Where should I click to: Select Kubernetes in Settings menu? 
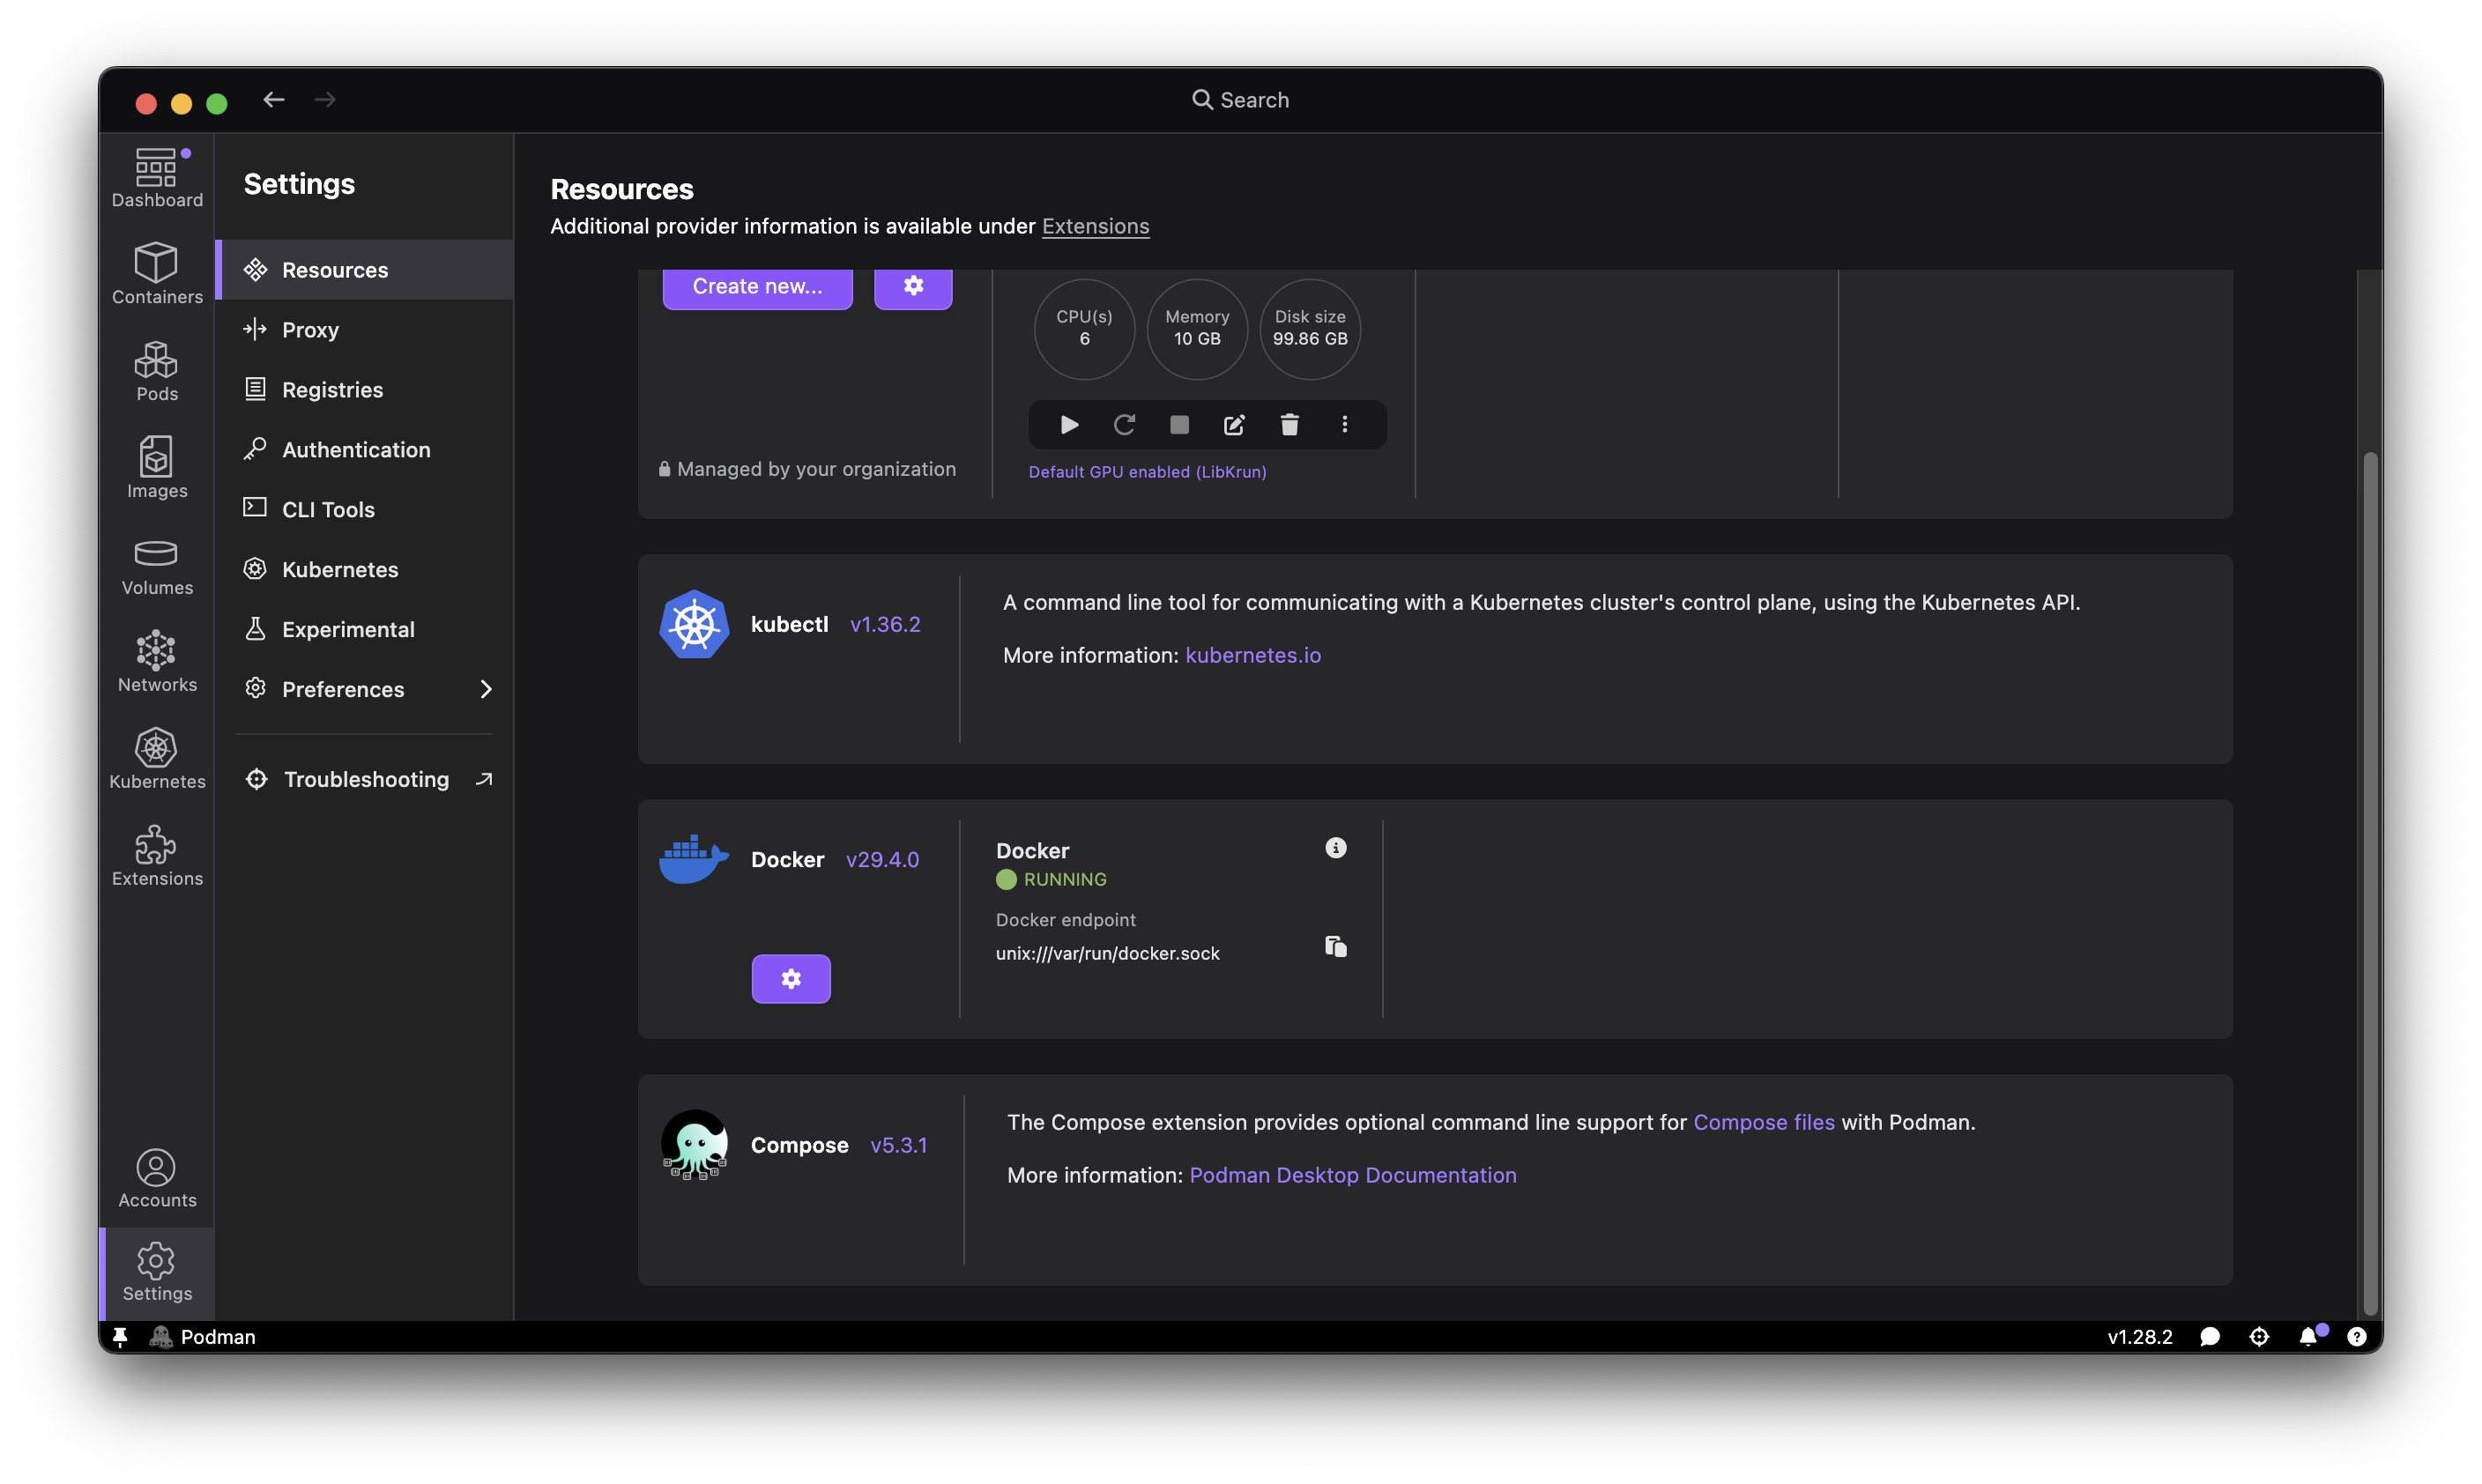point(365,570)
